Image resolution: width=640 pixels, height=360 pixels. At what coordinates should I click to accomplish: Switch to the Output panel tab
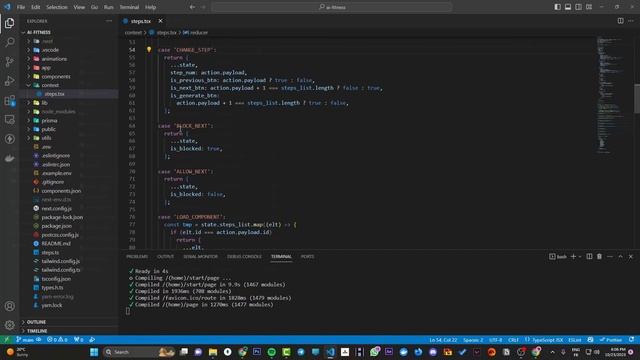(x=165, y=257)
